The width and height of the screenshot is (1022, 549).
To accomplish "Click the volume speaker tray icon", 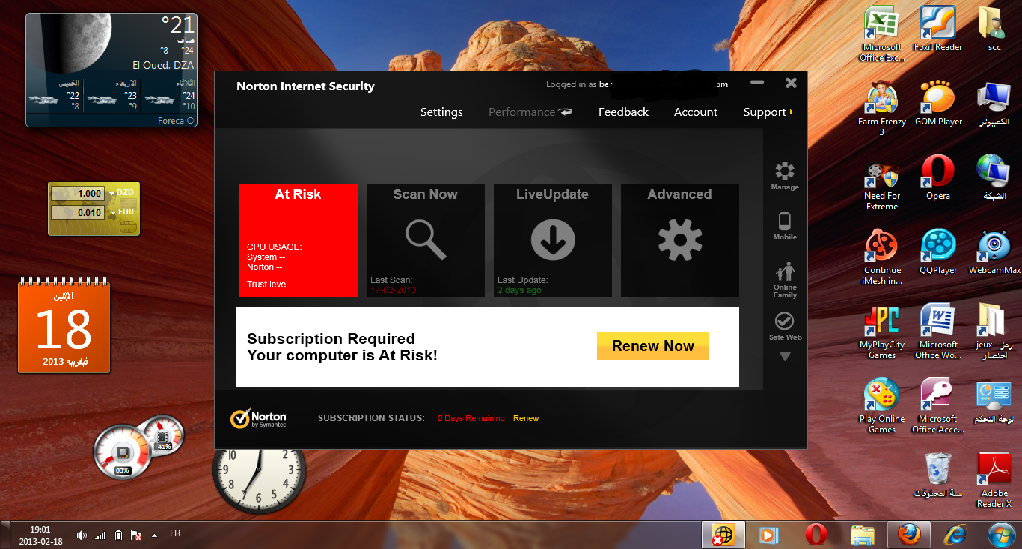I will tap(81, 535).
